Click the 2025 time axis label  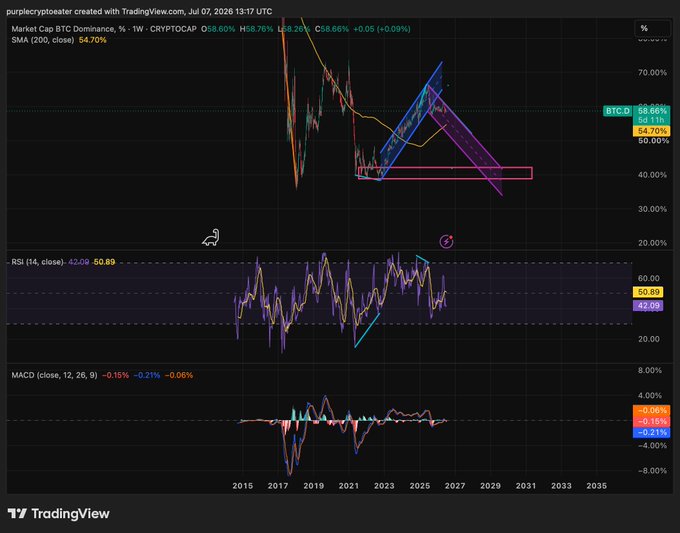pos(420,486)
